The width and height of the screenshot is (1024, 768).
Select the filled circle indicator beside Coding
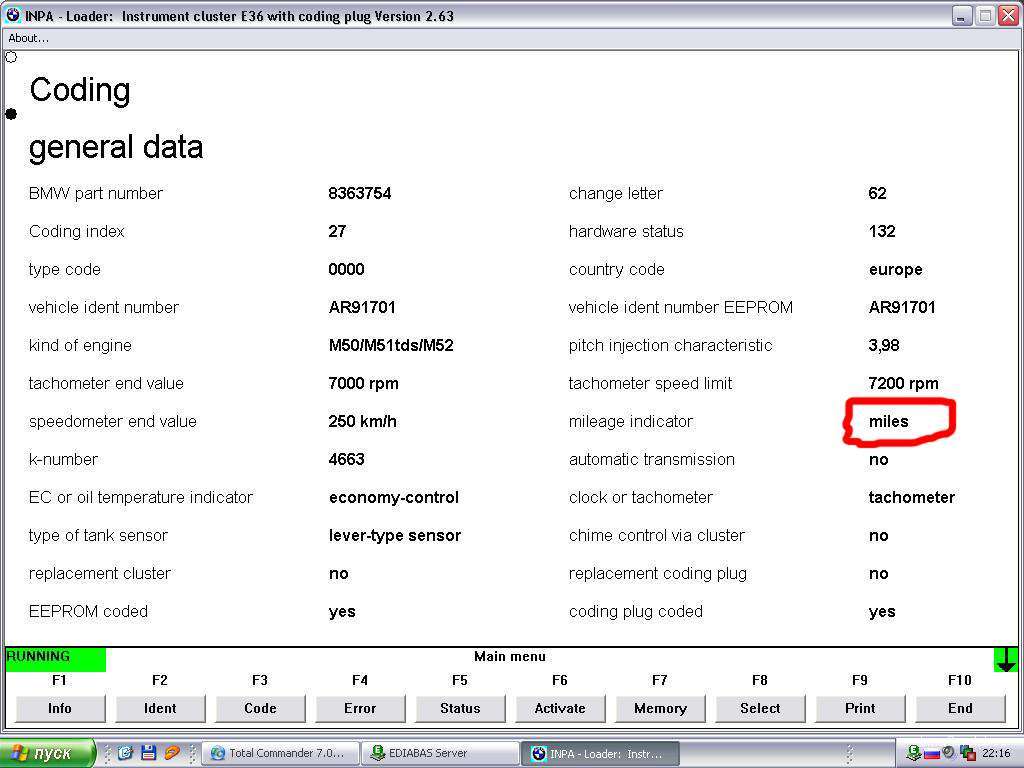[11, 114]
